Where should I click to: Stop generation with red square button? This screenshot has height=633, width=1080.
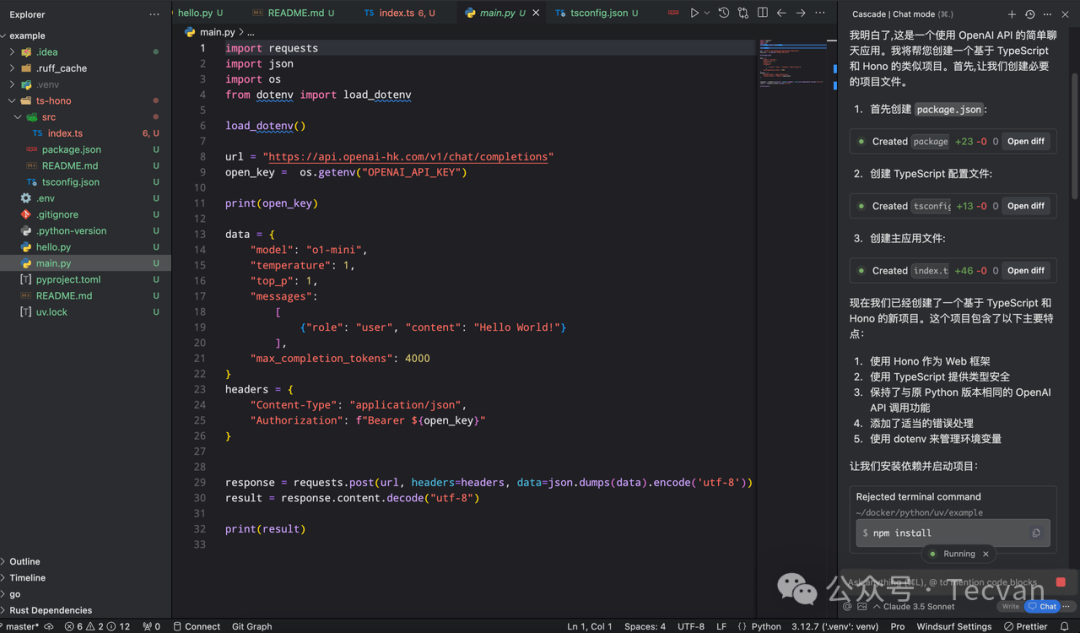[x=1060, y=582]
